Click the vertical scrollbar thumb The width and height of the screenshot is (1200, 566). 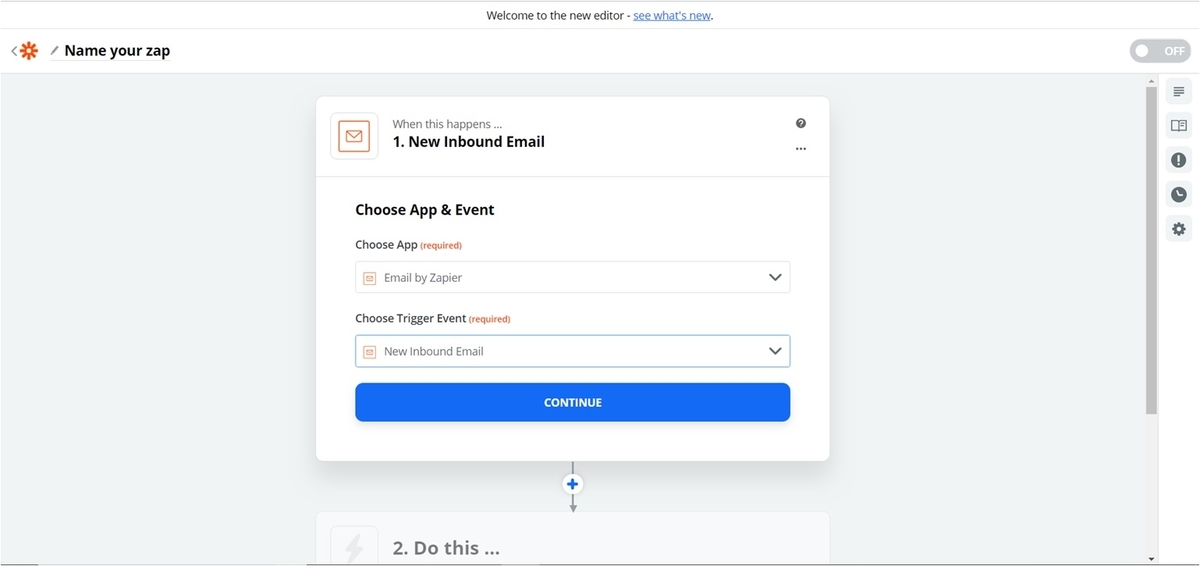point(1151,250)
